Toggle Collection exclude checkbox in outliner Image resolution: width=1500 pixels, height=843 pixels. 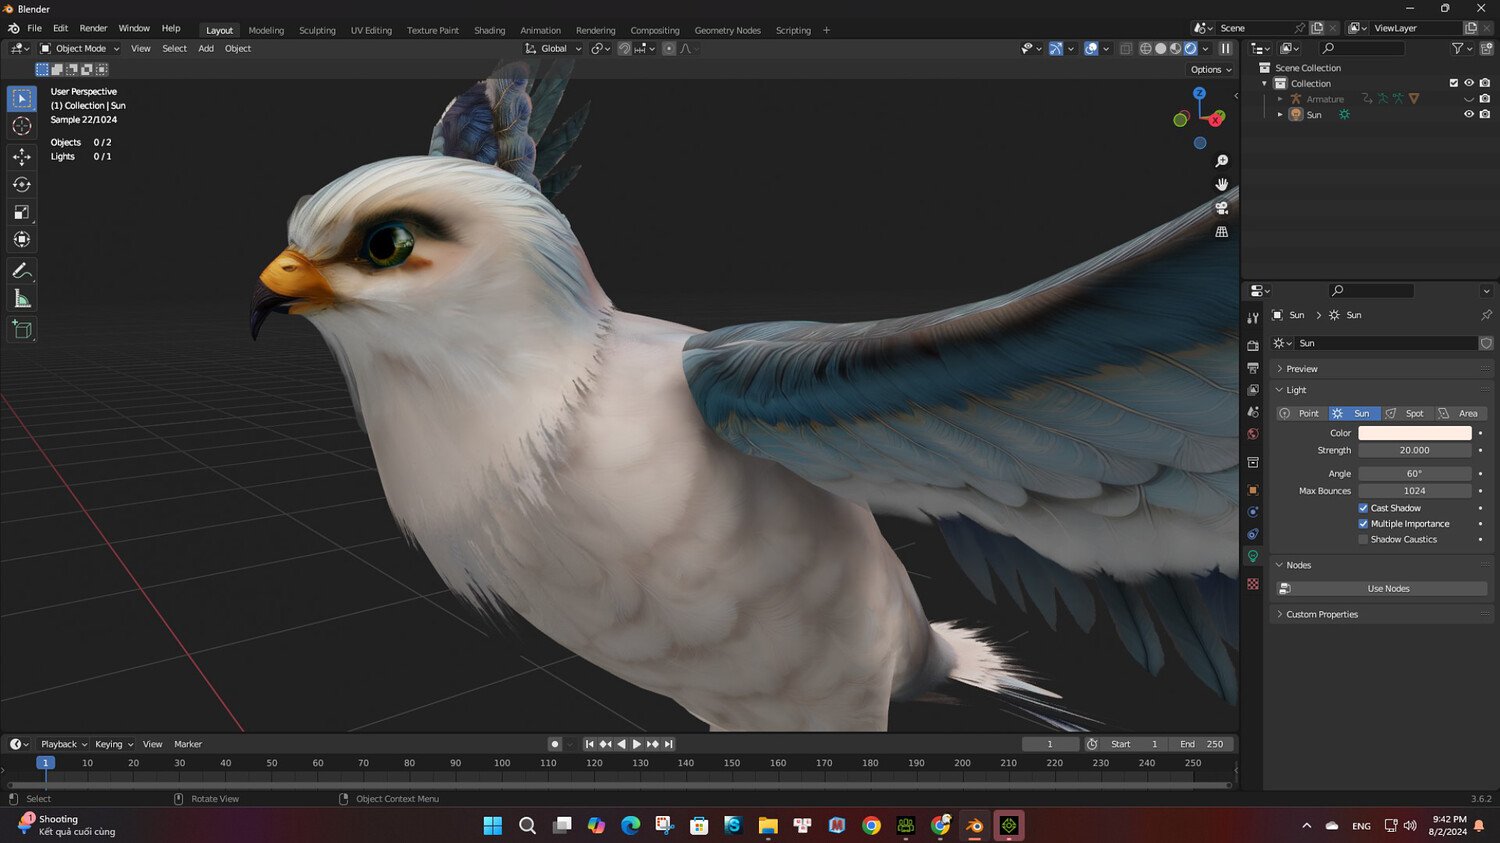point(1454,83)
